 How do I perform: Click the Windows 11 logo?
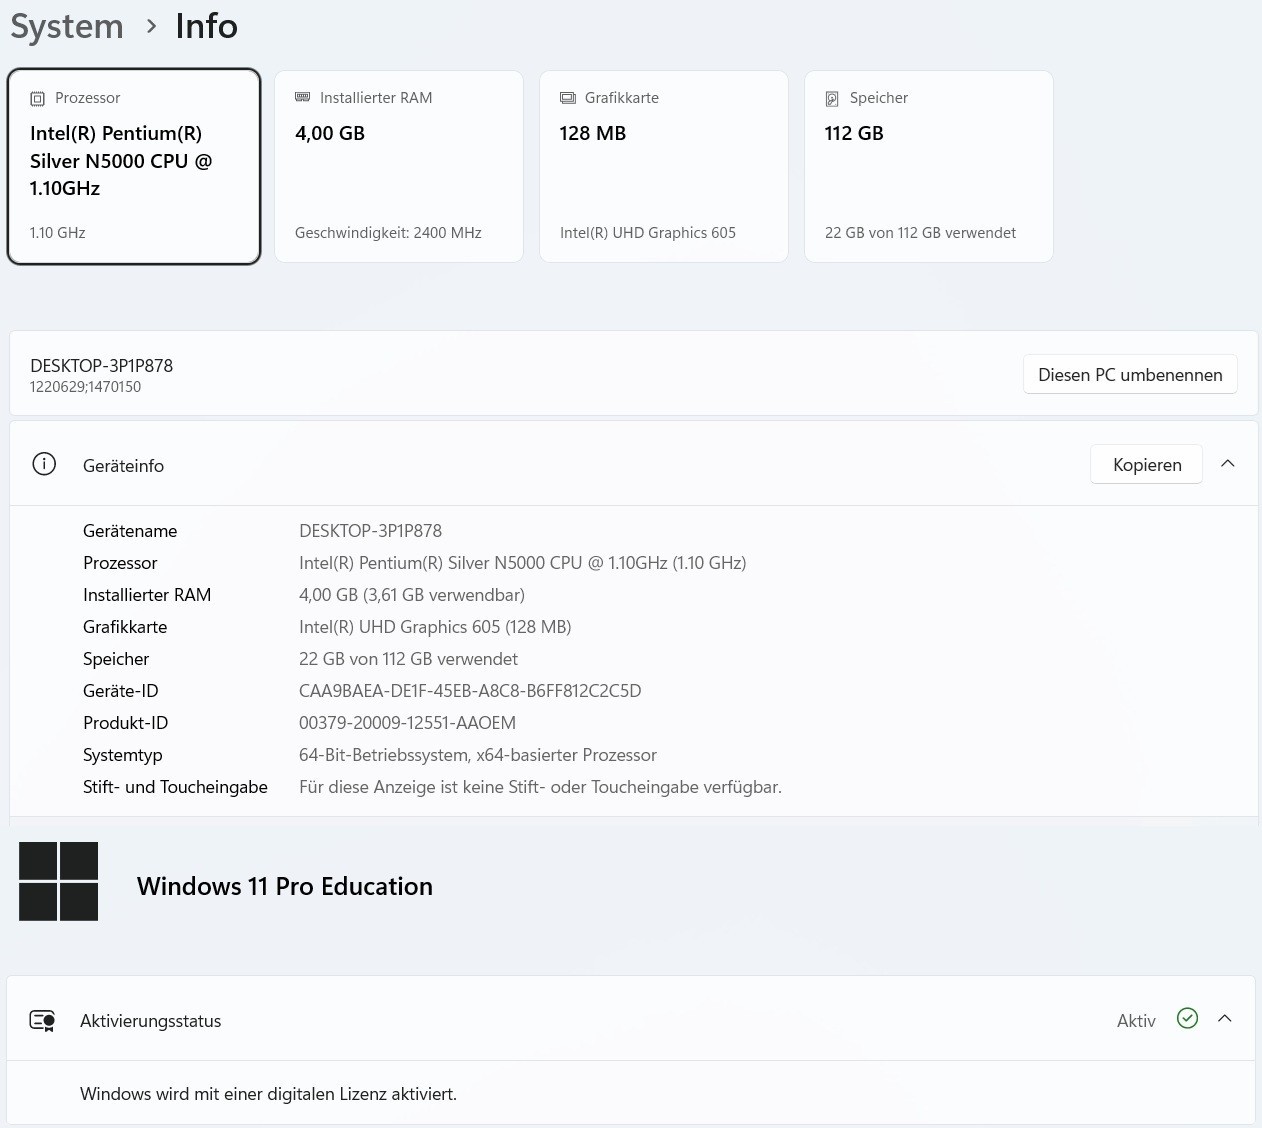point(59,881)
